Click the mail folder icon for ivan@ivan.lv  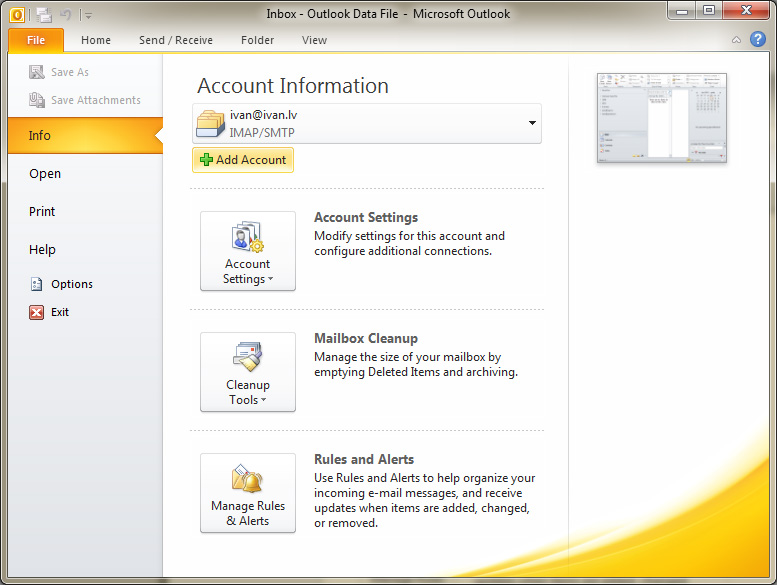tap(211, 123)
